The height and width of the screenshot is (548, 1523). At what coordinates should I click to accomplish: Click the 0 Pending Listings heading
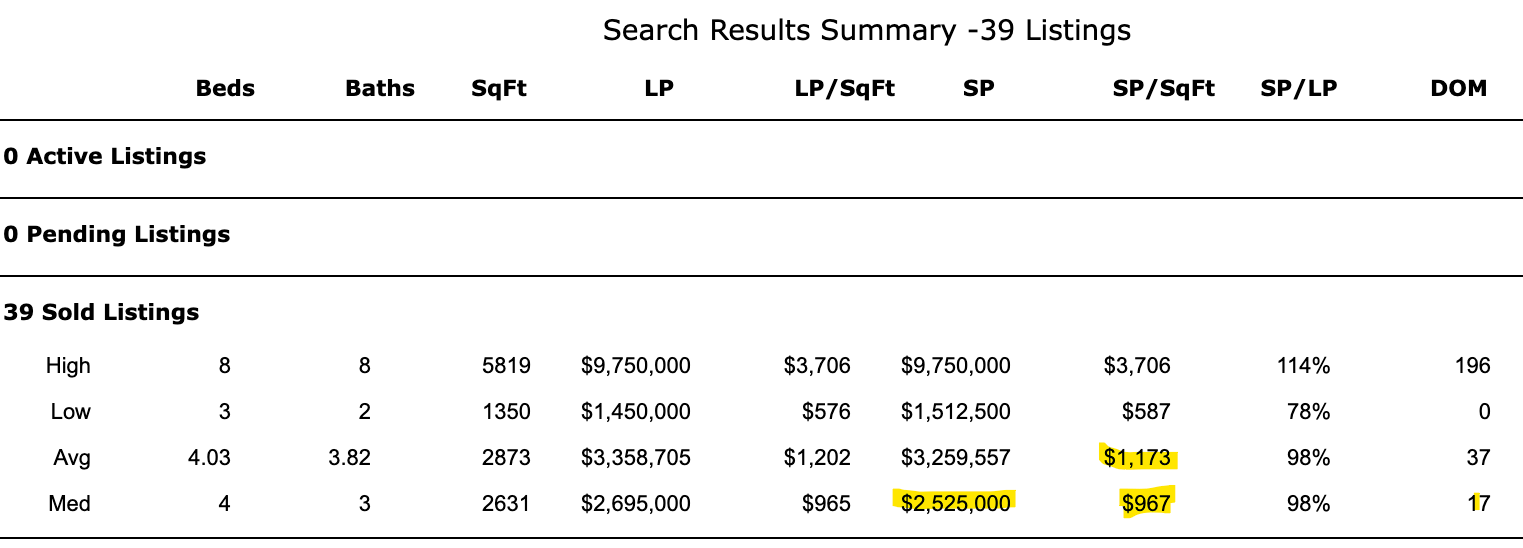click(116, 234)
